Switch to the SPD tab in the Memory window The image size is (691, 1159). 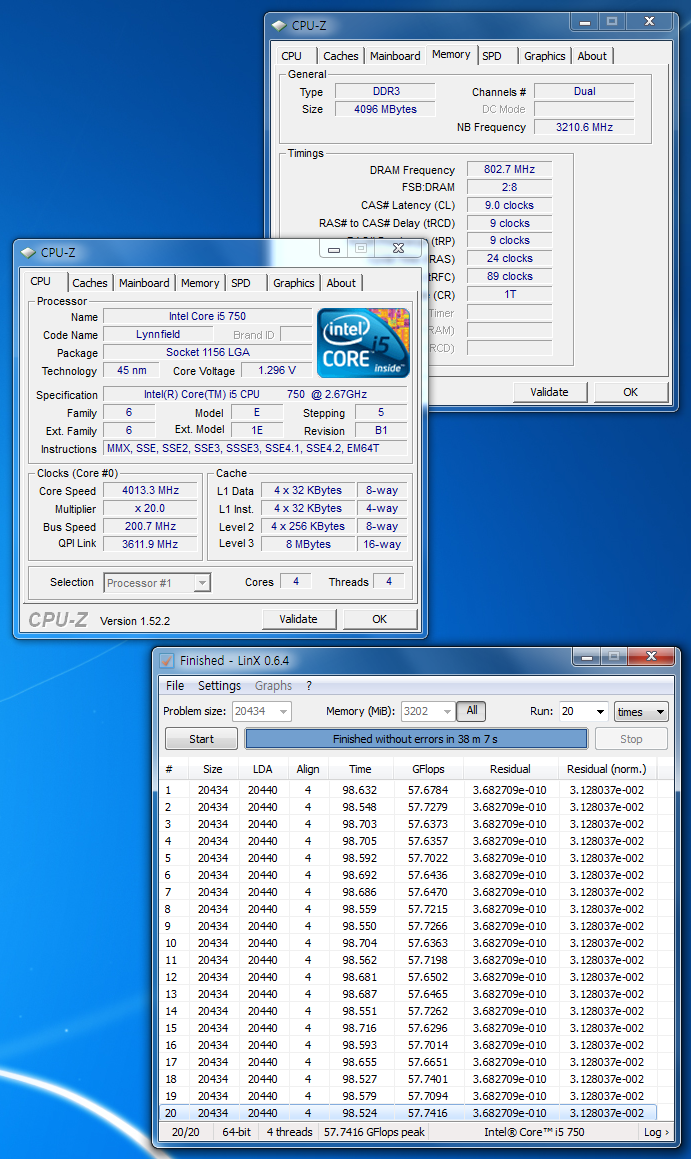click(x=492, y=56)
